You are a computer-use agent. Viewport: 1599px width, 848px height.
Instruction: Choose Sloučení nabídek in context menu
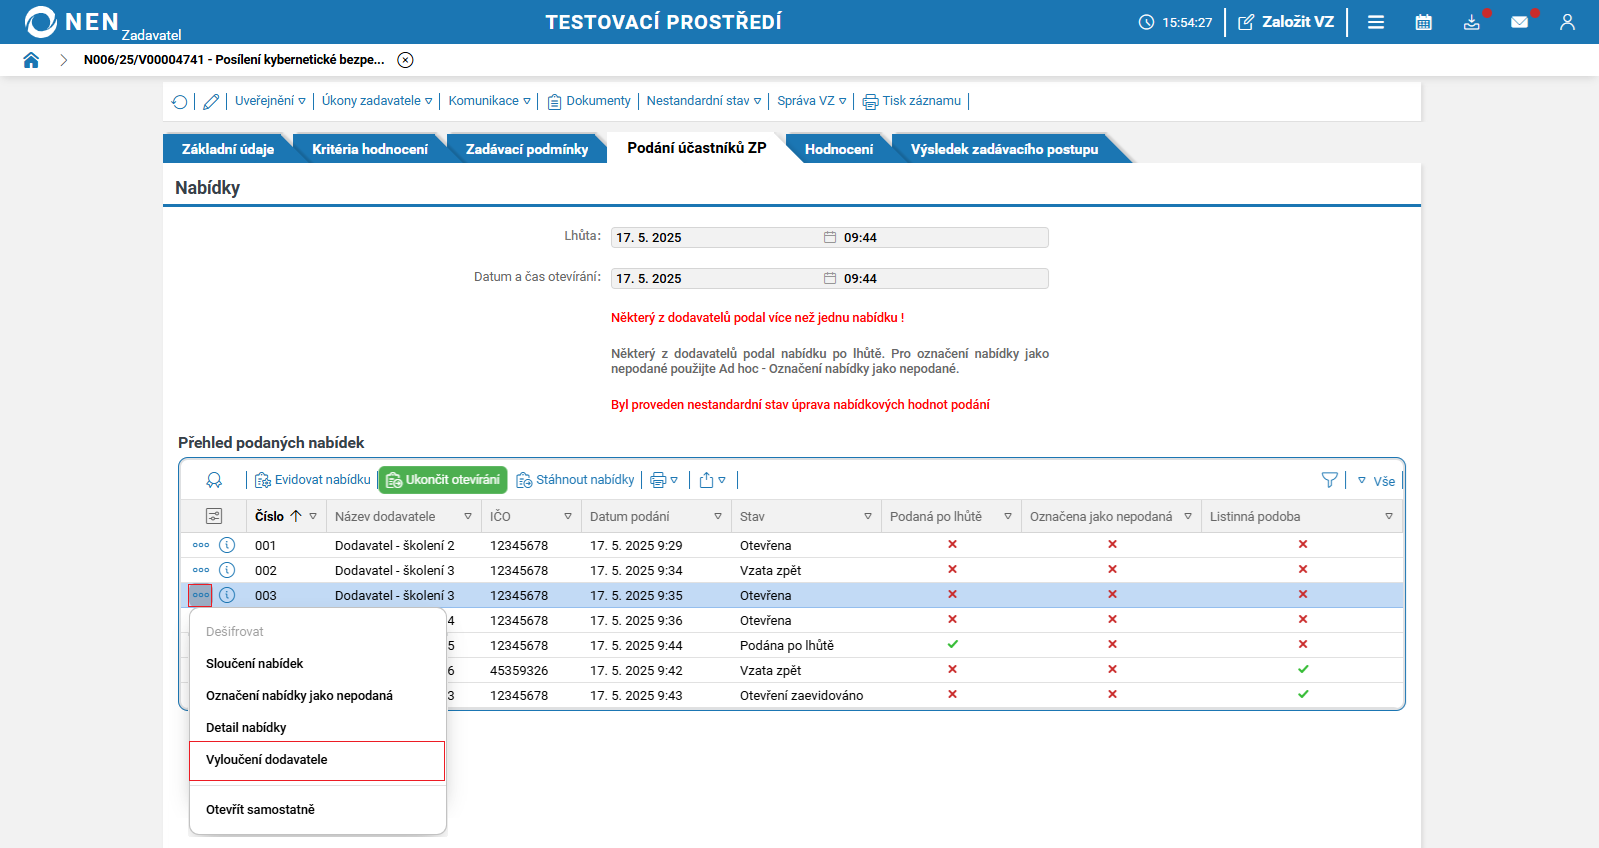click(x=255, y=664)
